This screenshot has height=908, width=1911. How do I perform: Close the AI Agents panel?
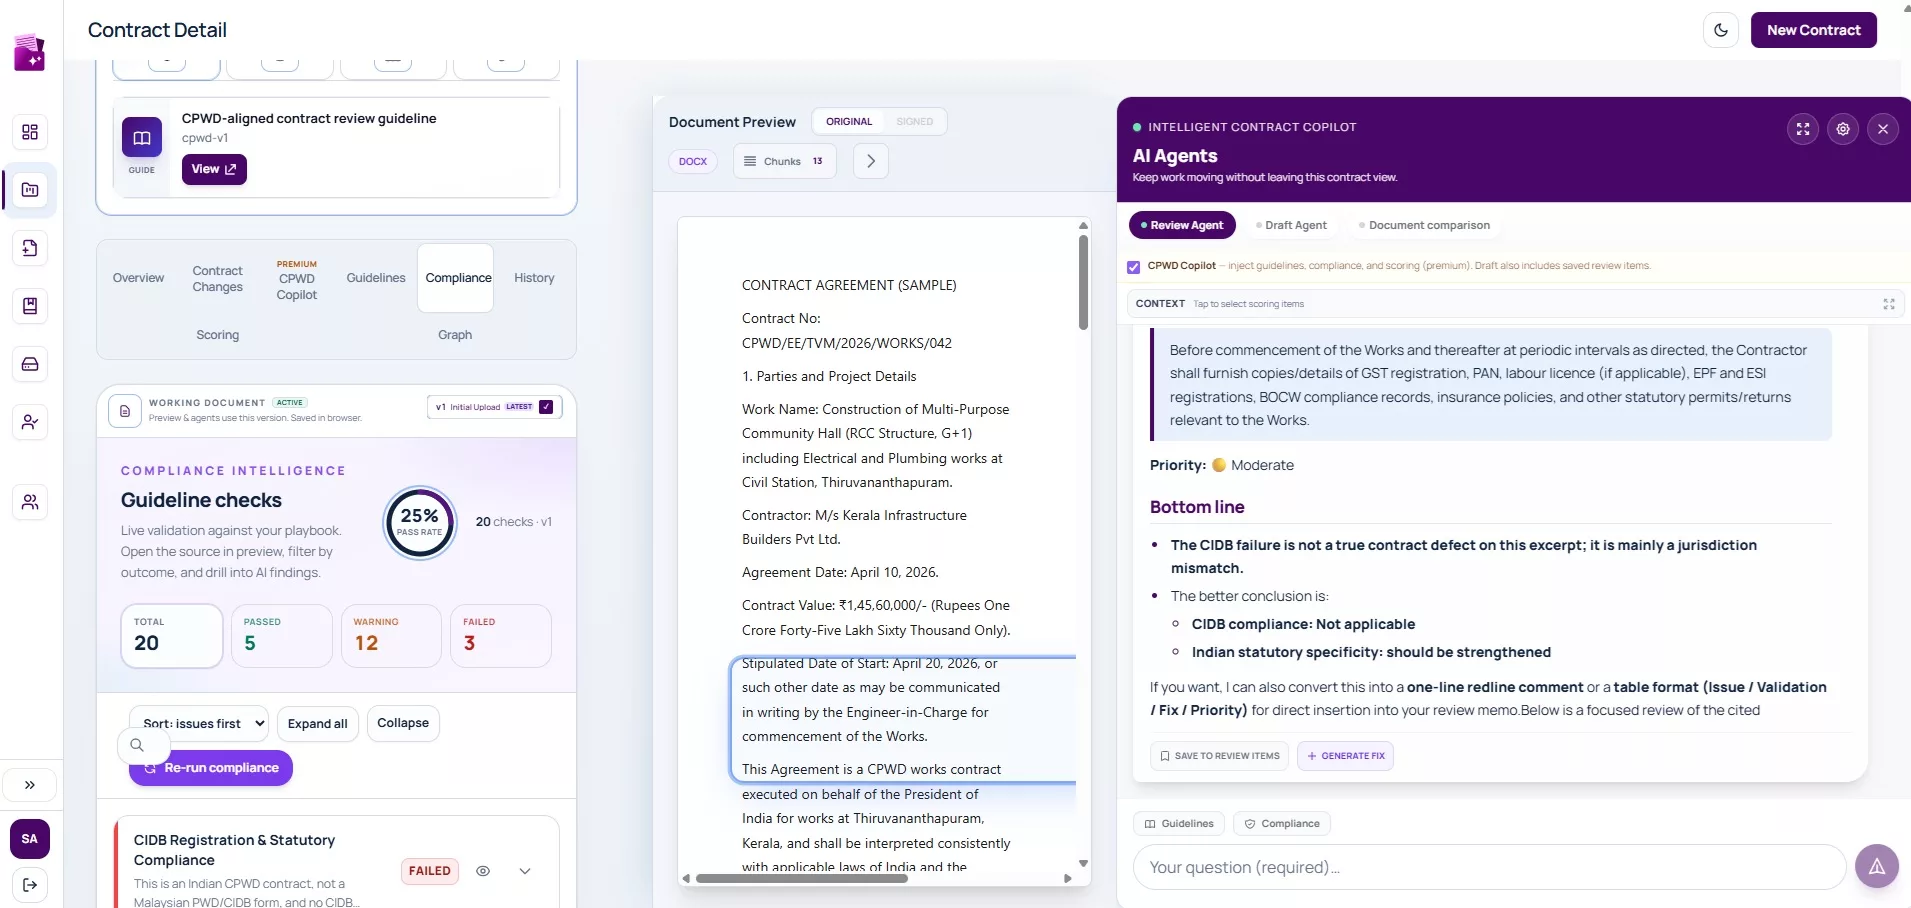(1883, 129)
